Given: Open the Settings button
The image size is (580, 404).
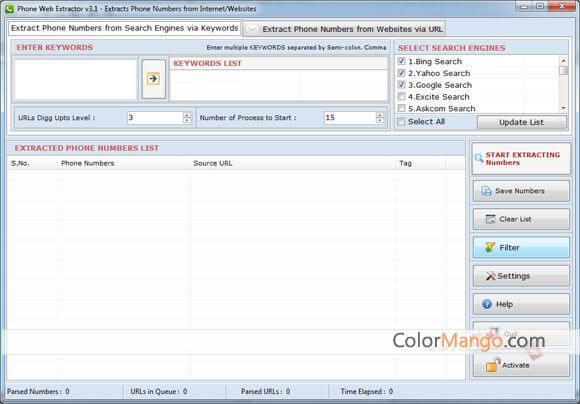Looking at the screenshot, I should click(x=521, y=276).
